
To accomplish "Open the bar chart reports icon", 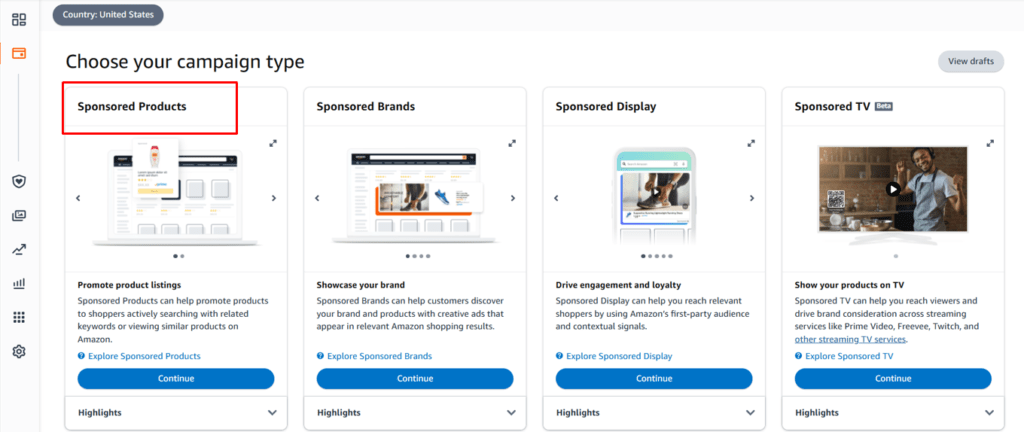I will (19, 283).
